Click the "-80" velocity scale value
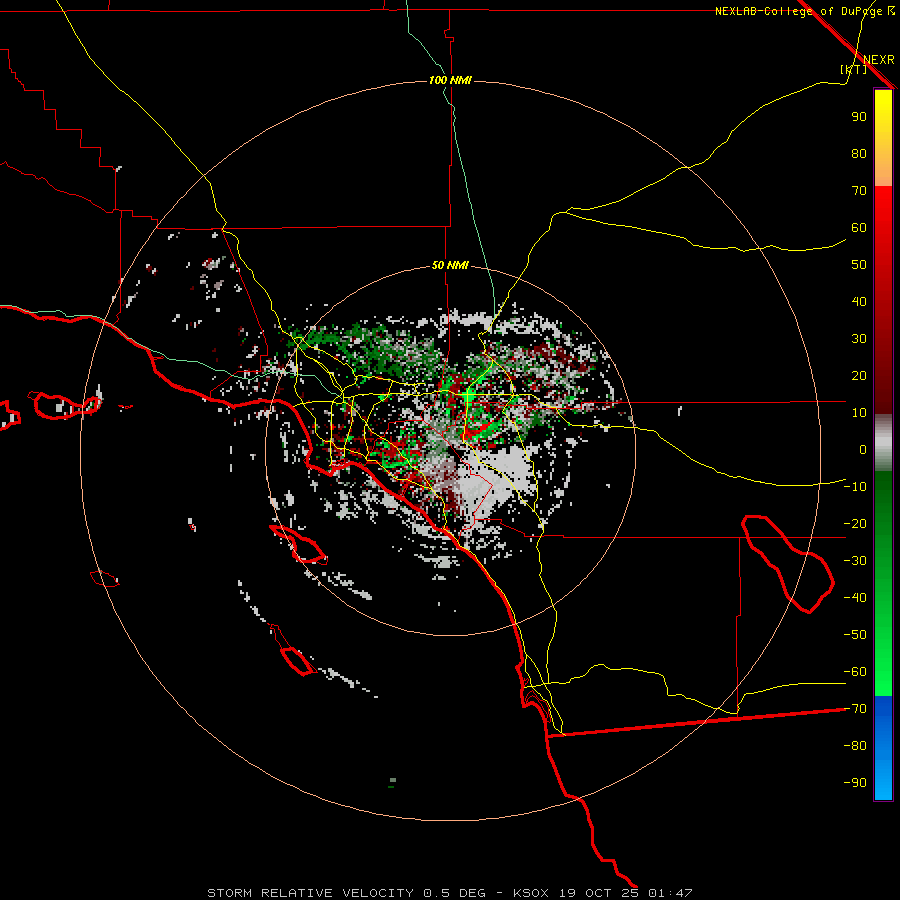 855,746
